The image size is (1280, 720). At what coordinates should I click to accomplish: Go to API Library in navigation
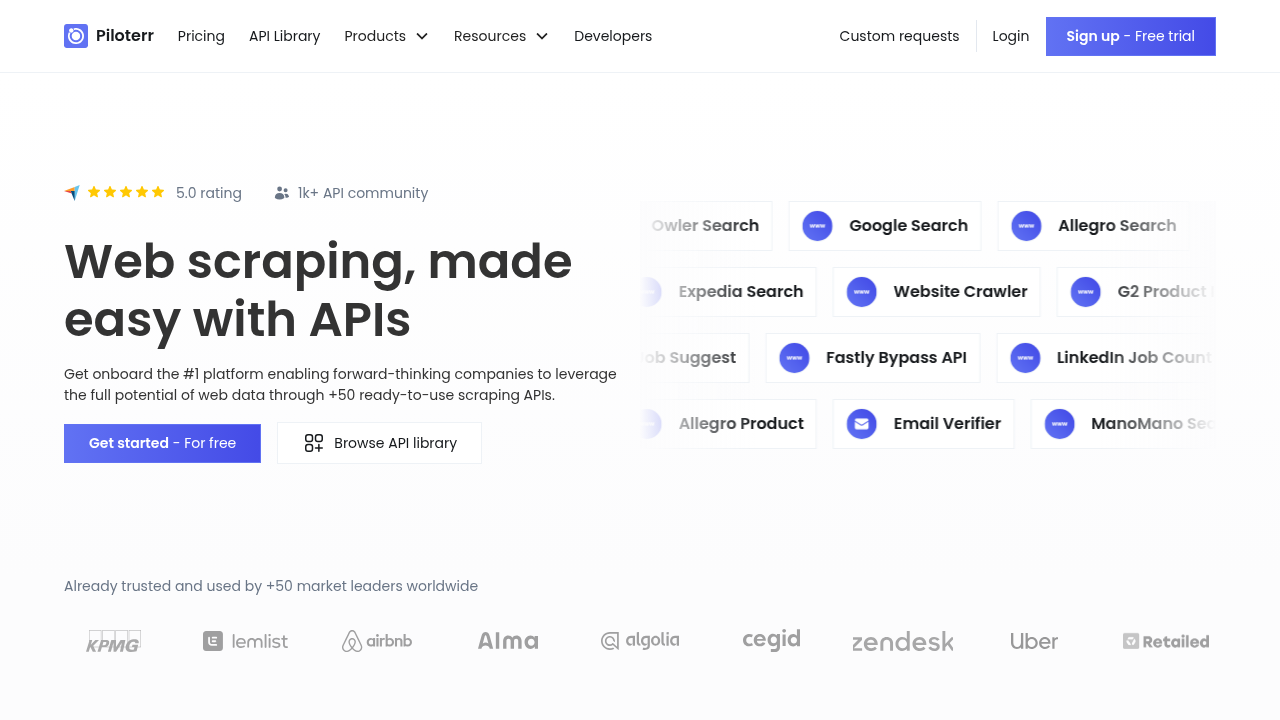coord(284,36)
